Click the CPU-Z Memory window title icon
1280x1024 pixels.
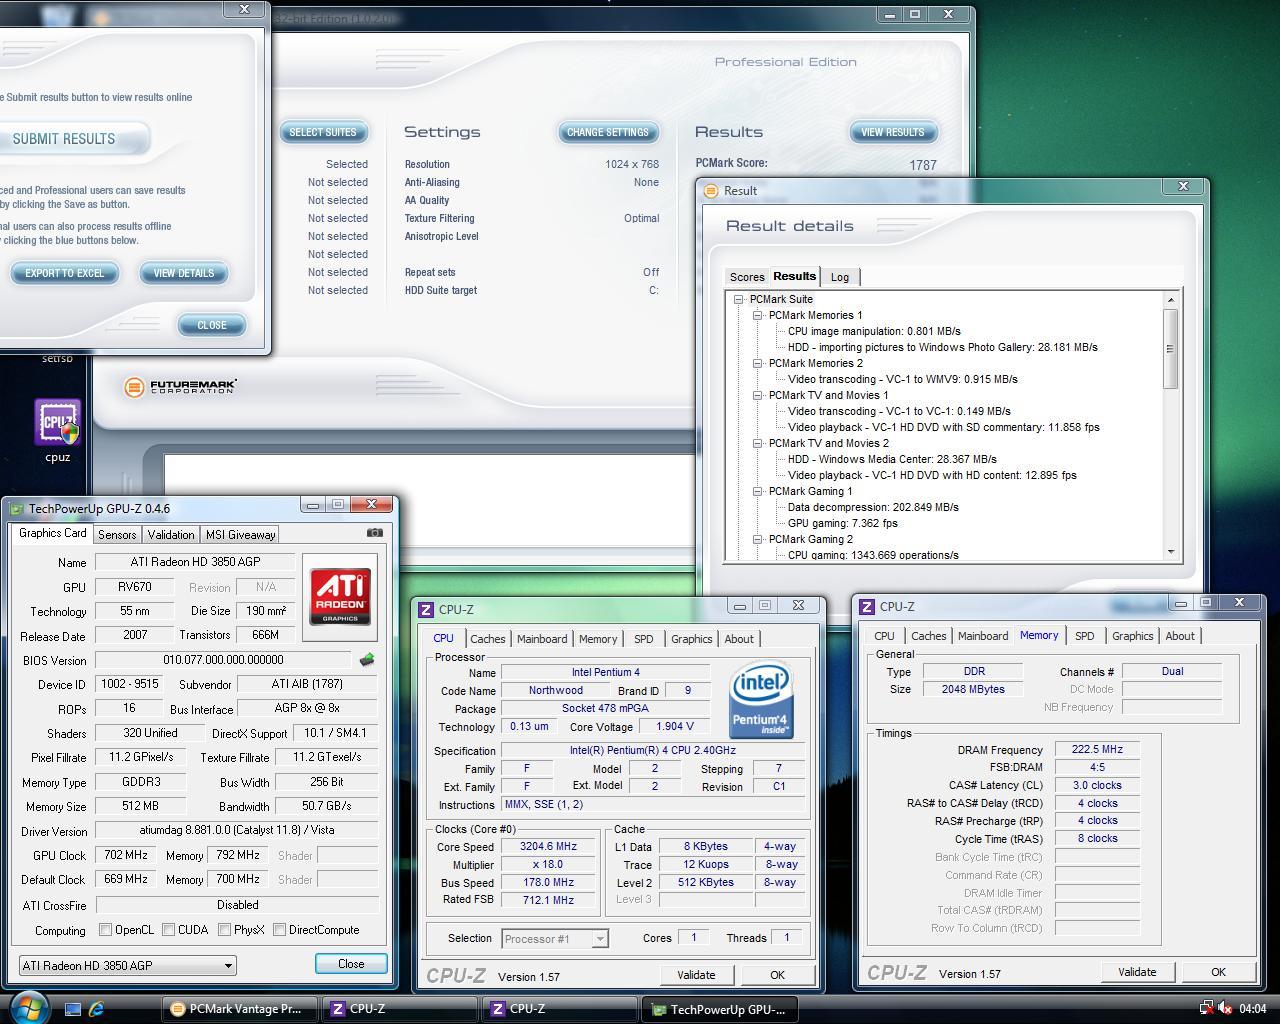coord(867,606)
